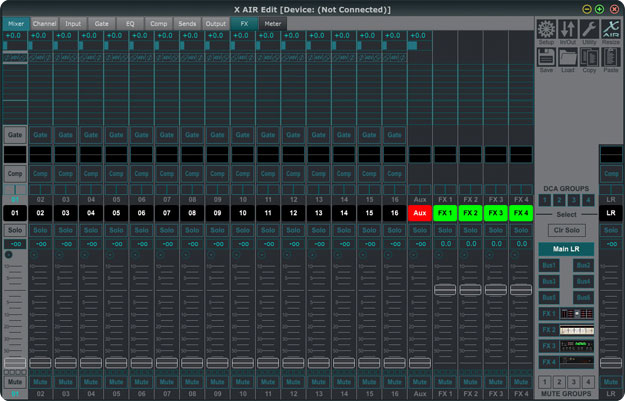625x401 pixels.
Task: Toggle Solo on channel 09
Action: [x=217, y=230]
